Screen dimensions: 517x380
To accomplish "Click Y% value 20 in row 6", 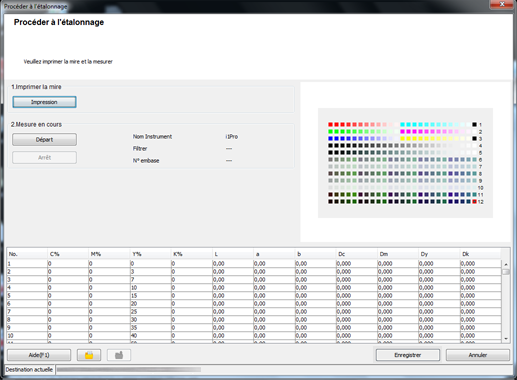I will [150, 304].
